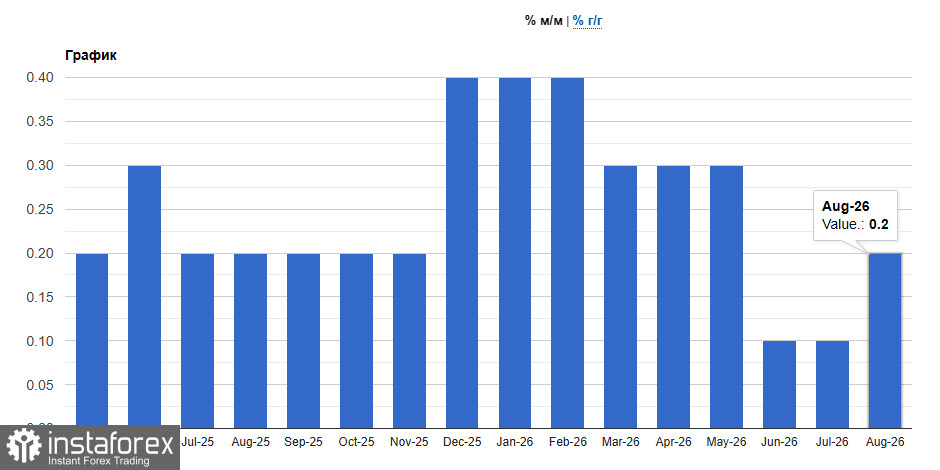The image size is (940, 470).
Task: Click the 0.15 y-axis label
Action: [x=41, y=297]
